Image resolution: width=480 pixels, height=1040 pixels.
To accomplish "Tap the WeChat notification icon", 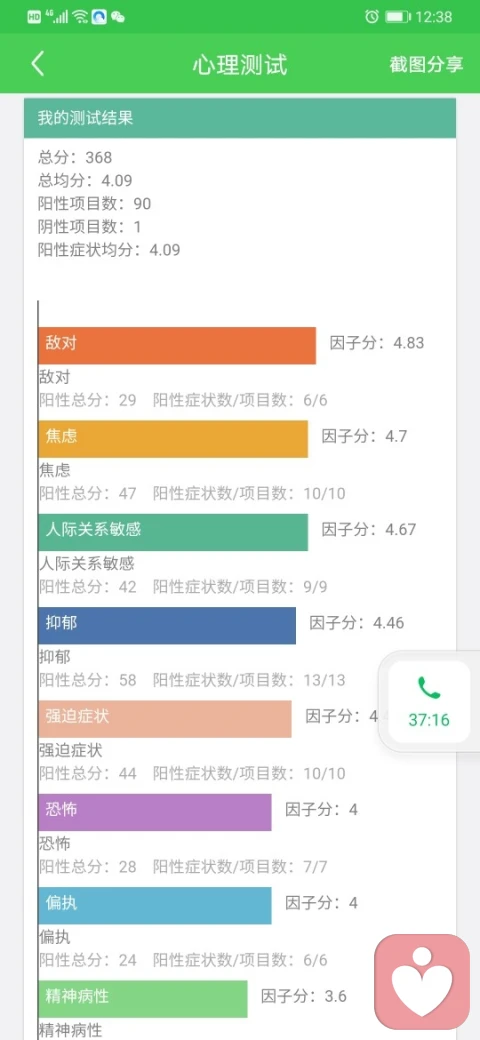I will pos(118,17).
